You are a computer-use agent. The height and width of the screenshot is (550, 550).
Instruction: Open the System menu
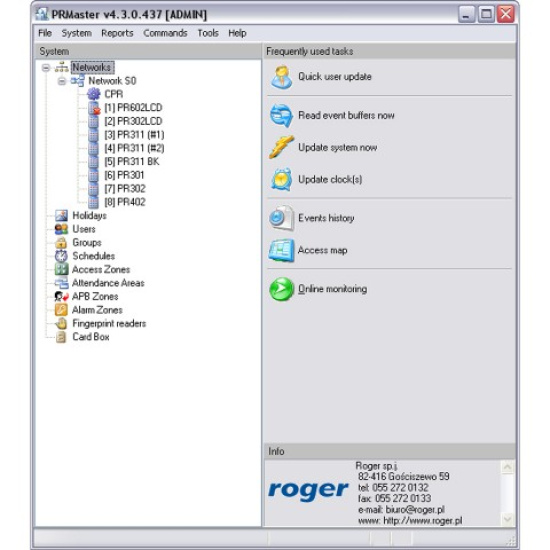[76, 33]
